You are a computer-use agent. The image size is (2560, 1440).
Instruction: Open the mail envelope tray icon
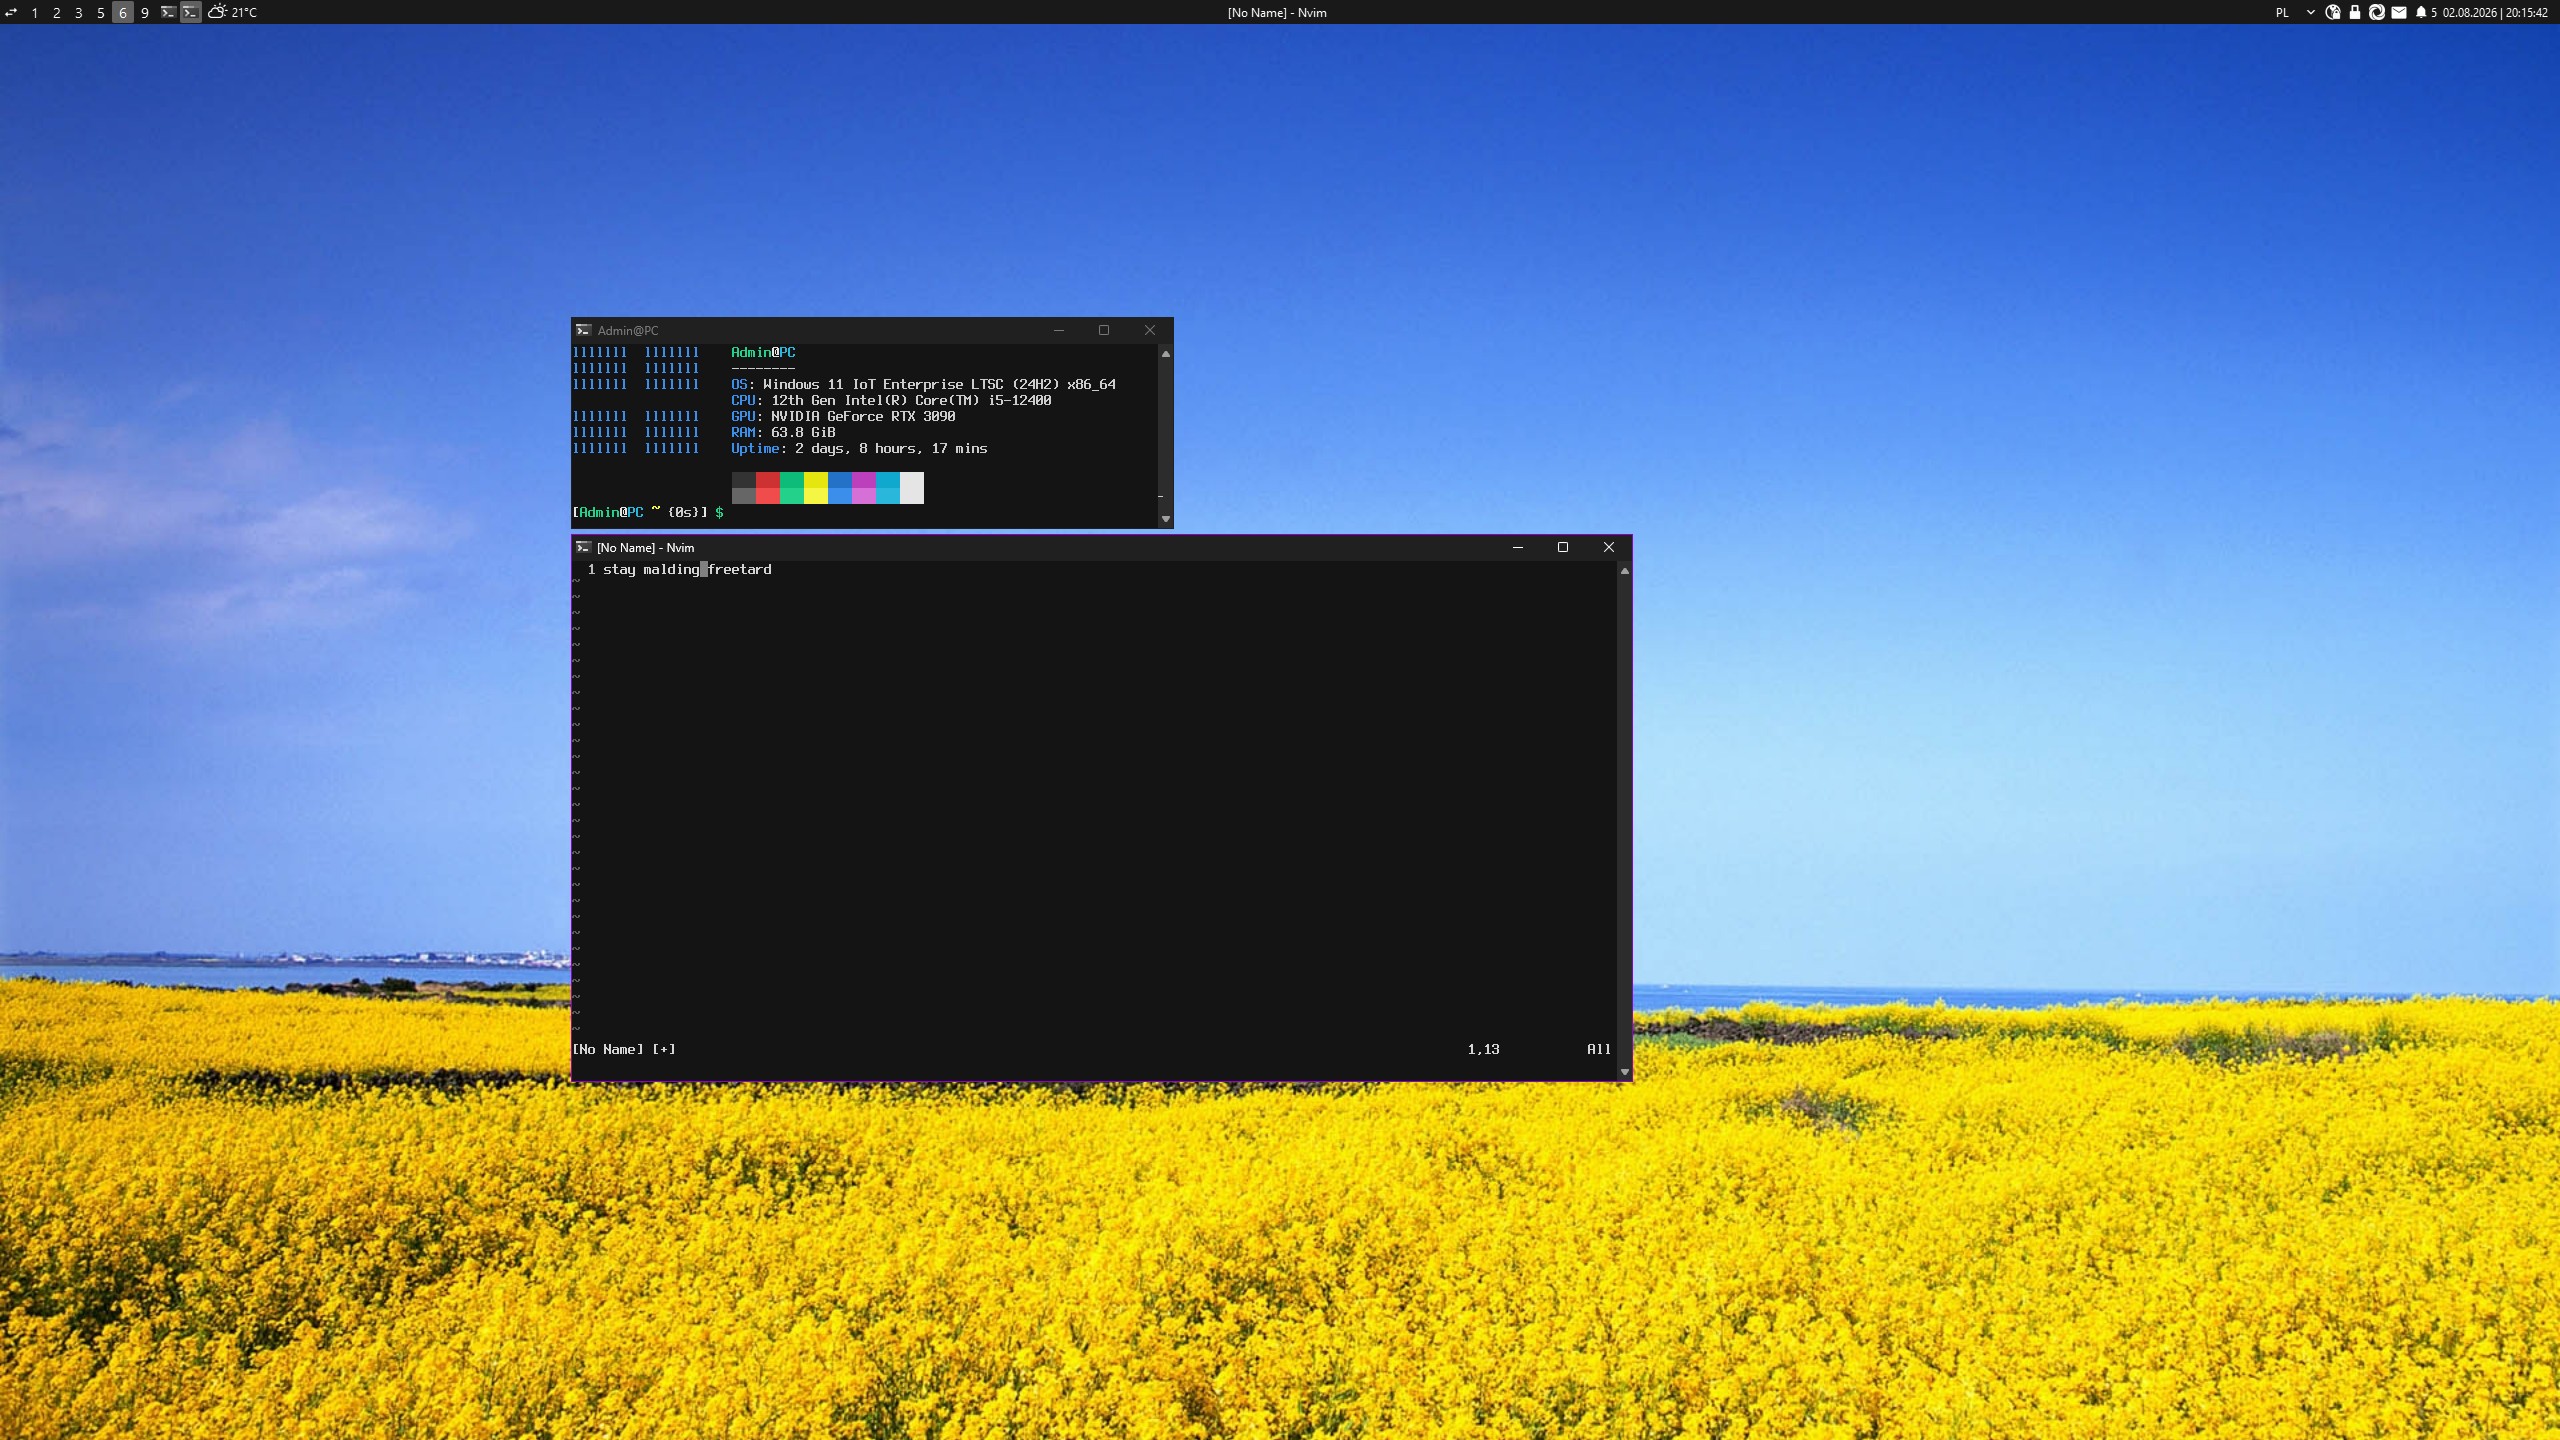[2399, 12]
